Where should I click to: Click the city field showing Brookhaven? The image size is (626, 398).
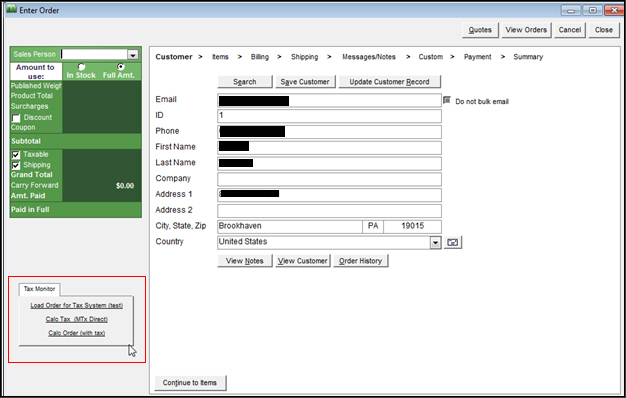290,226
